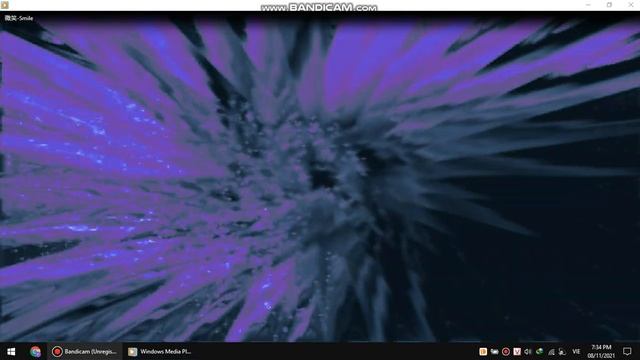The width and height of the screenshot is (640, 360).
Task: Click the Smile track title text
Action: (19, 18)
